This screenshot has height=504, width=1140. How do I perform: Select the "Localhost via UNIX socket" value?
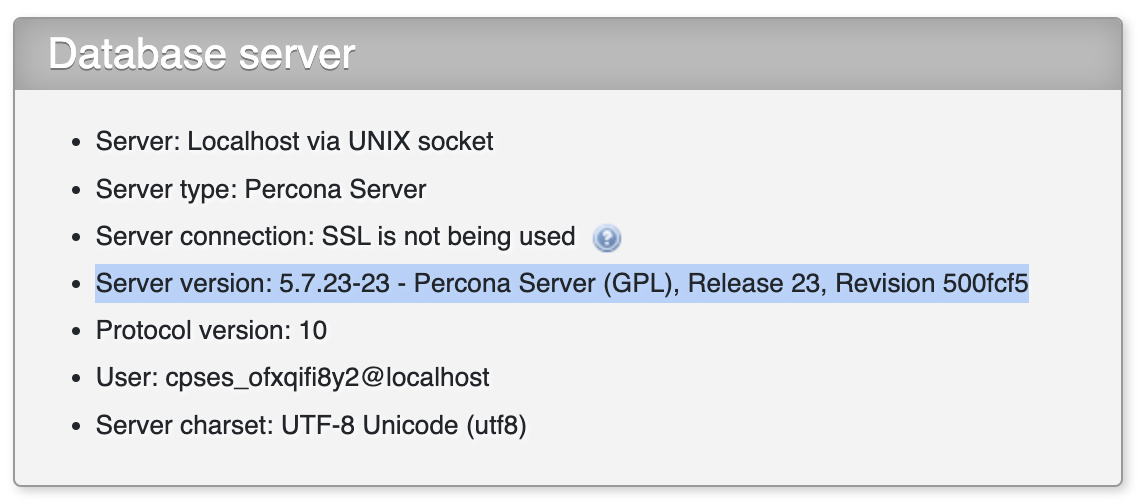pyautogui.click(x=341, y=141)
